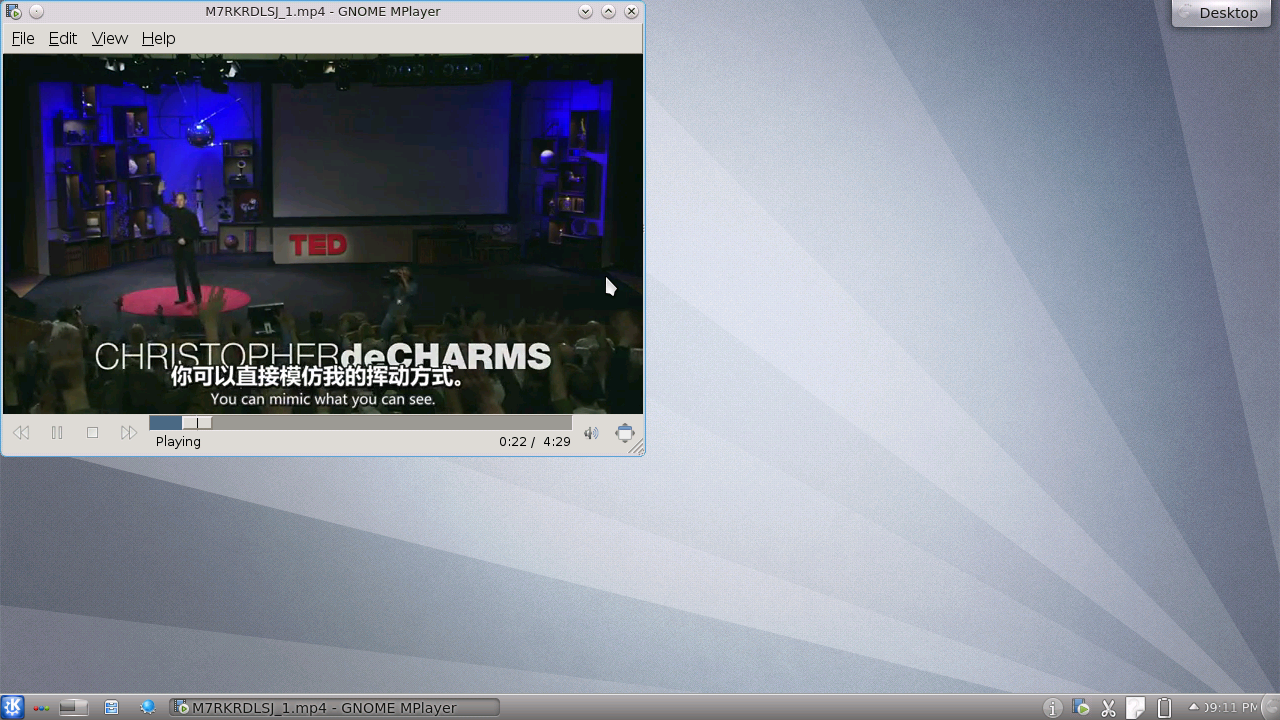Screen dimensions: 1280x720
Task: Open the Edit menu
Action: 63,38
